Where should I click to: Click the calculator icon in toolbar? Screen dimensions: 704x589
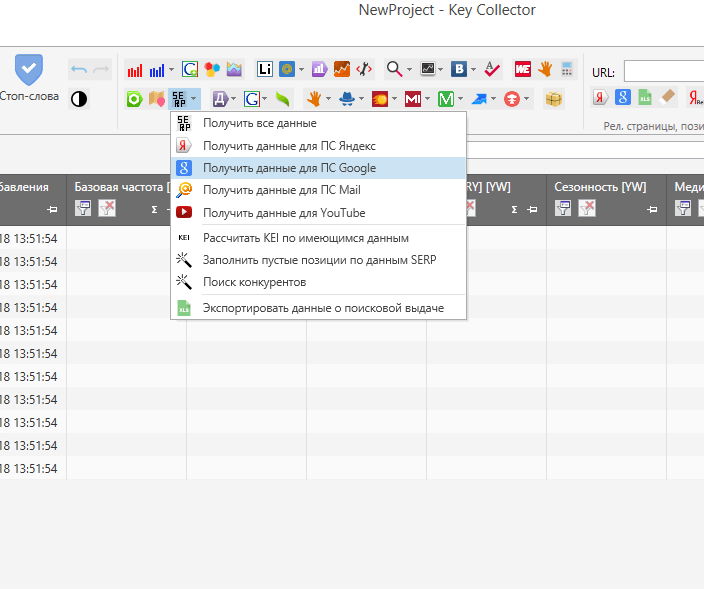click(568, 69)
